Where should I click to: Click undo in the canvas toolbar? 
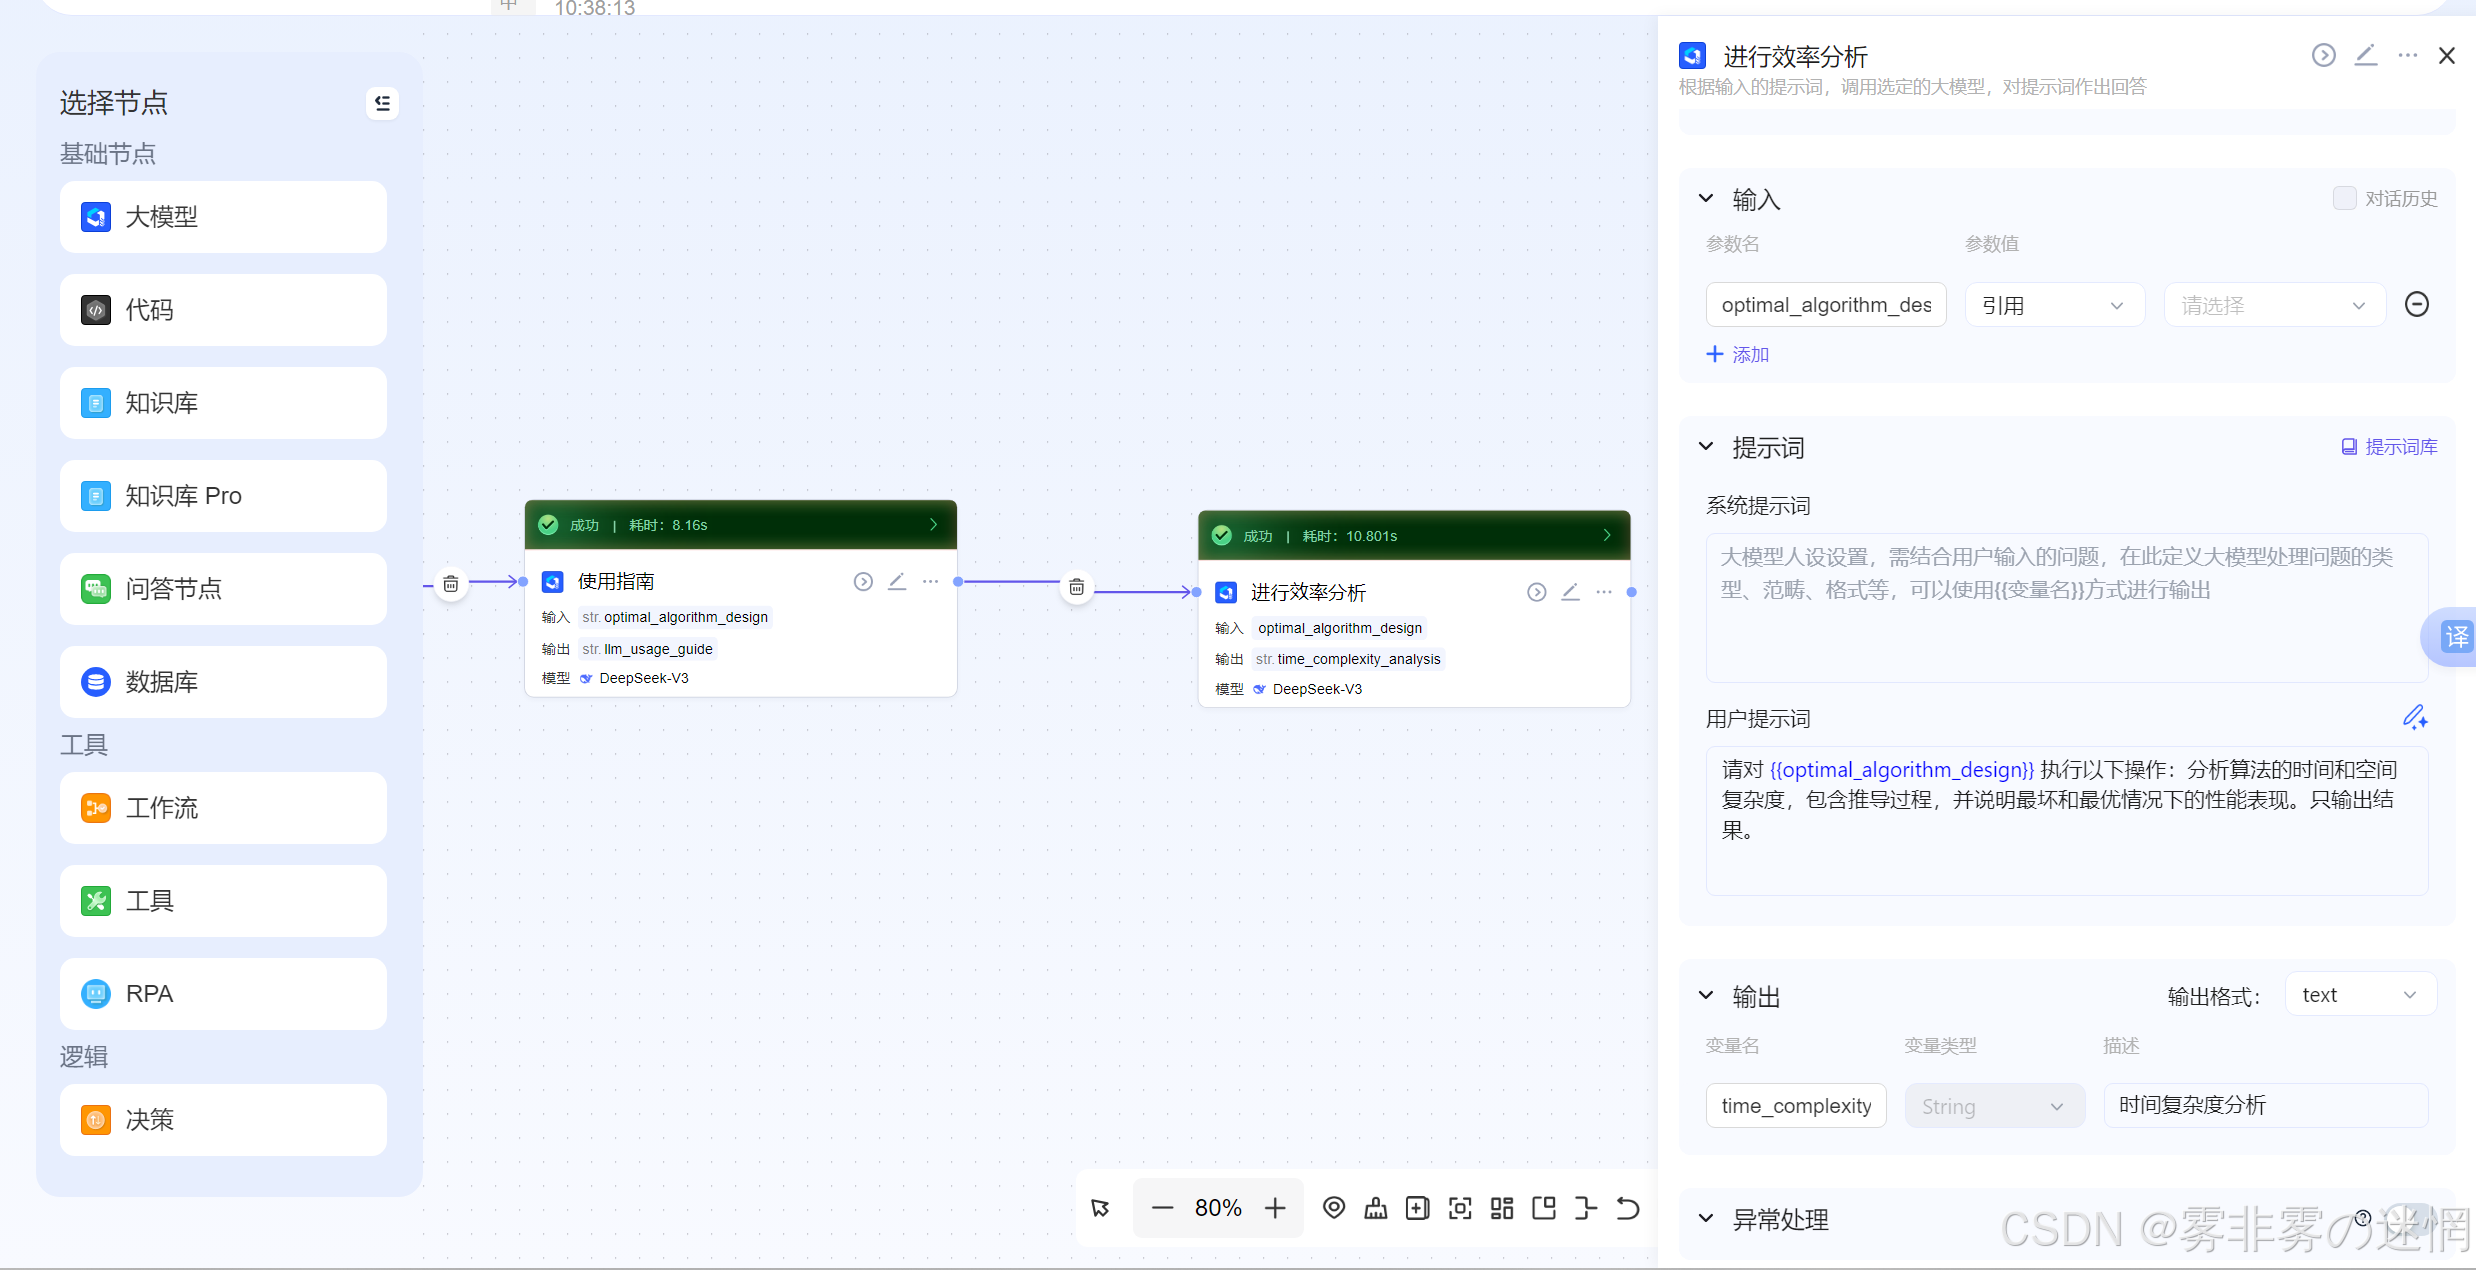1628,1208
